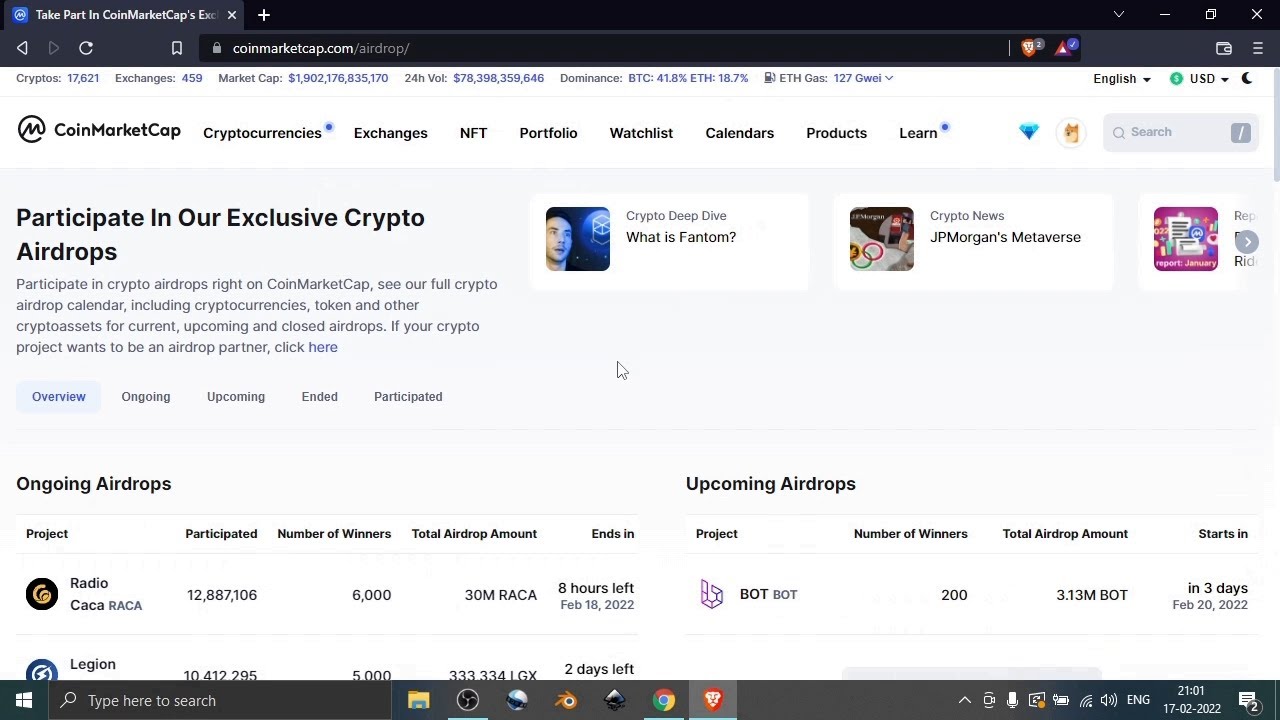The width and height of the screenshot is (1280, 720).
Task: Expand the USD currency dropdown
Action: pyautogui.click(x=1200, y=78)
